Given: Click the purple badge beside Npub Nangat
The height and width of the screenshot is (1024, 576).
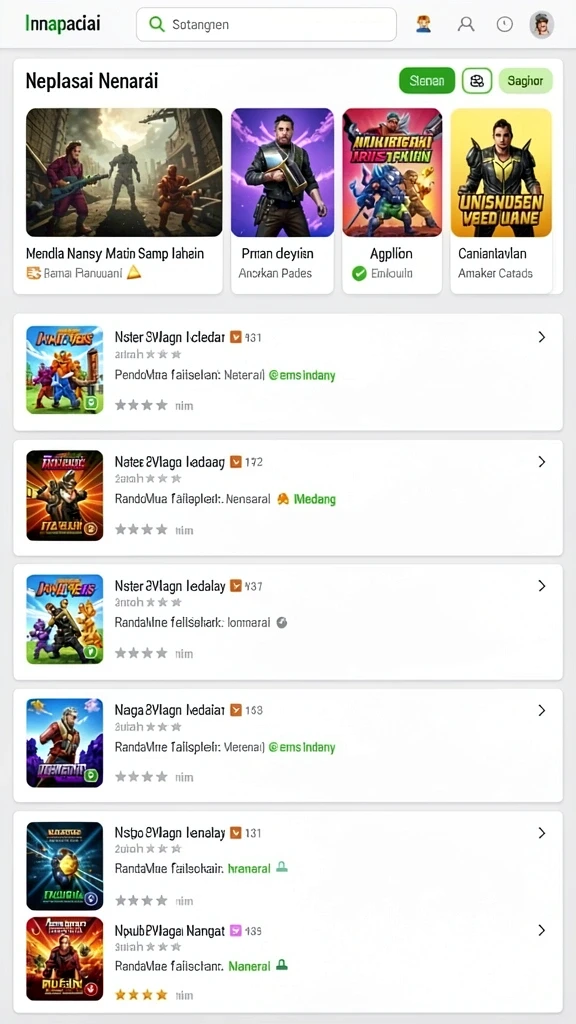Looking at the screenshot, I should [x=236, y=931].
